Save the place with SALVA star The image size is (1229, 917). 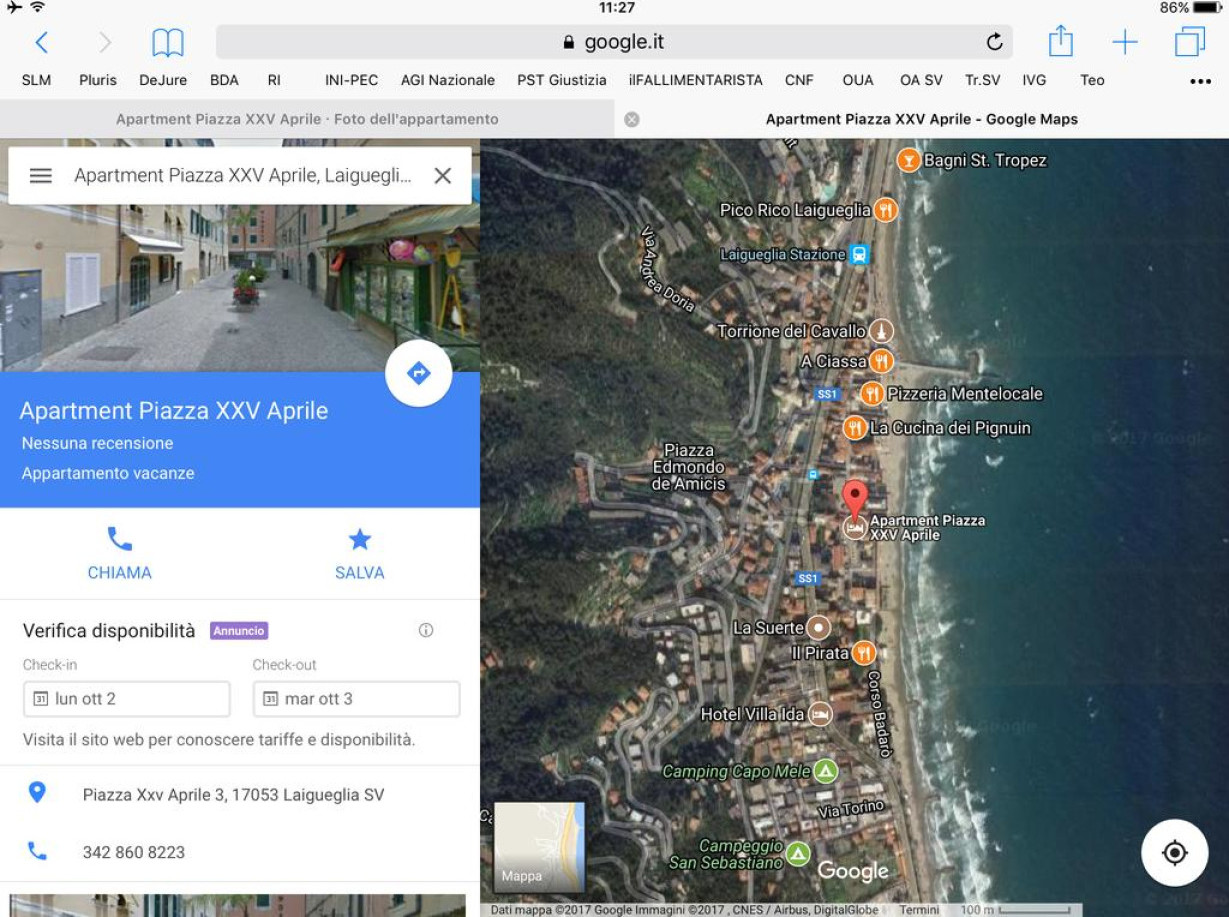point(359,553)
